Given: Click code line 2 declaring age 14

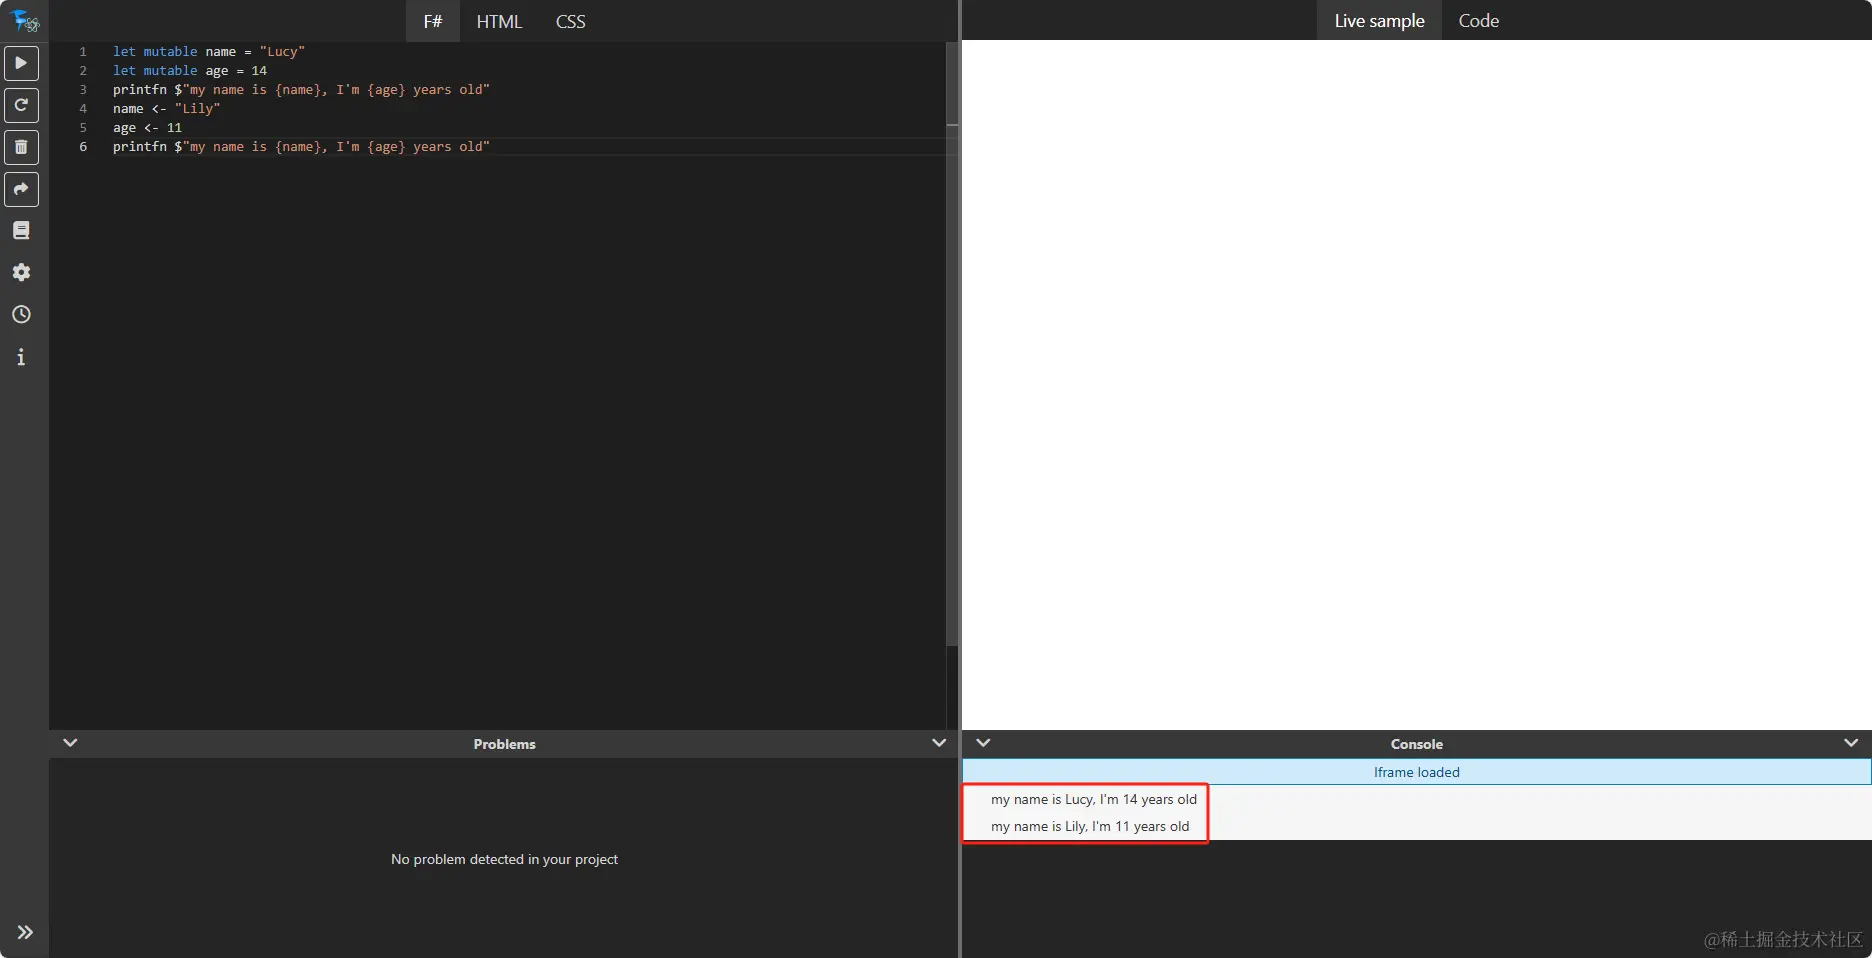Looking at the screenshot, I should click(x=190, y=70).
